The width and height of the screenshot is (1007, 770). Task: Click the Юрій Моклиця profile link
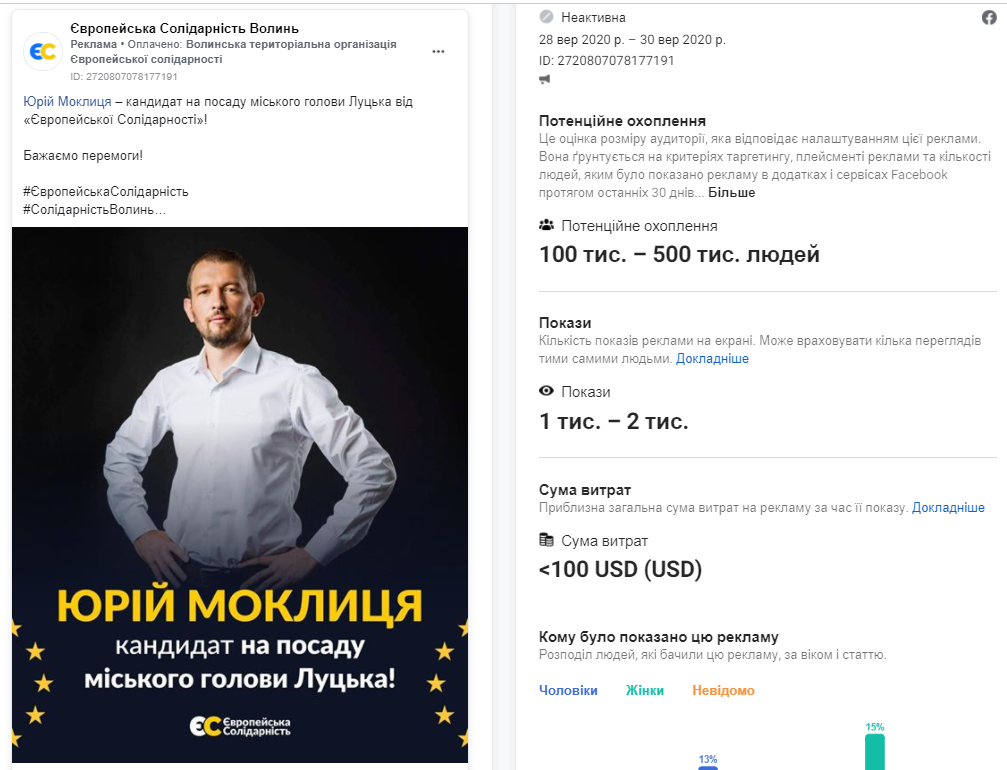[67, 102]
